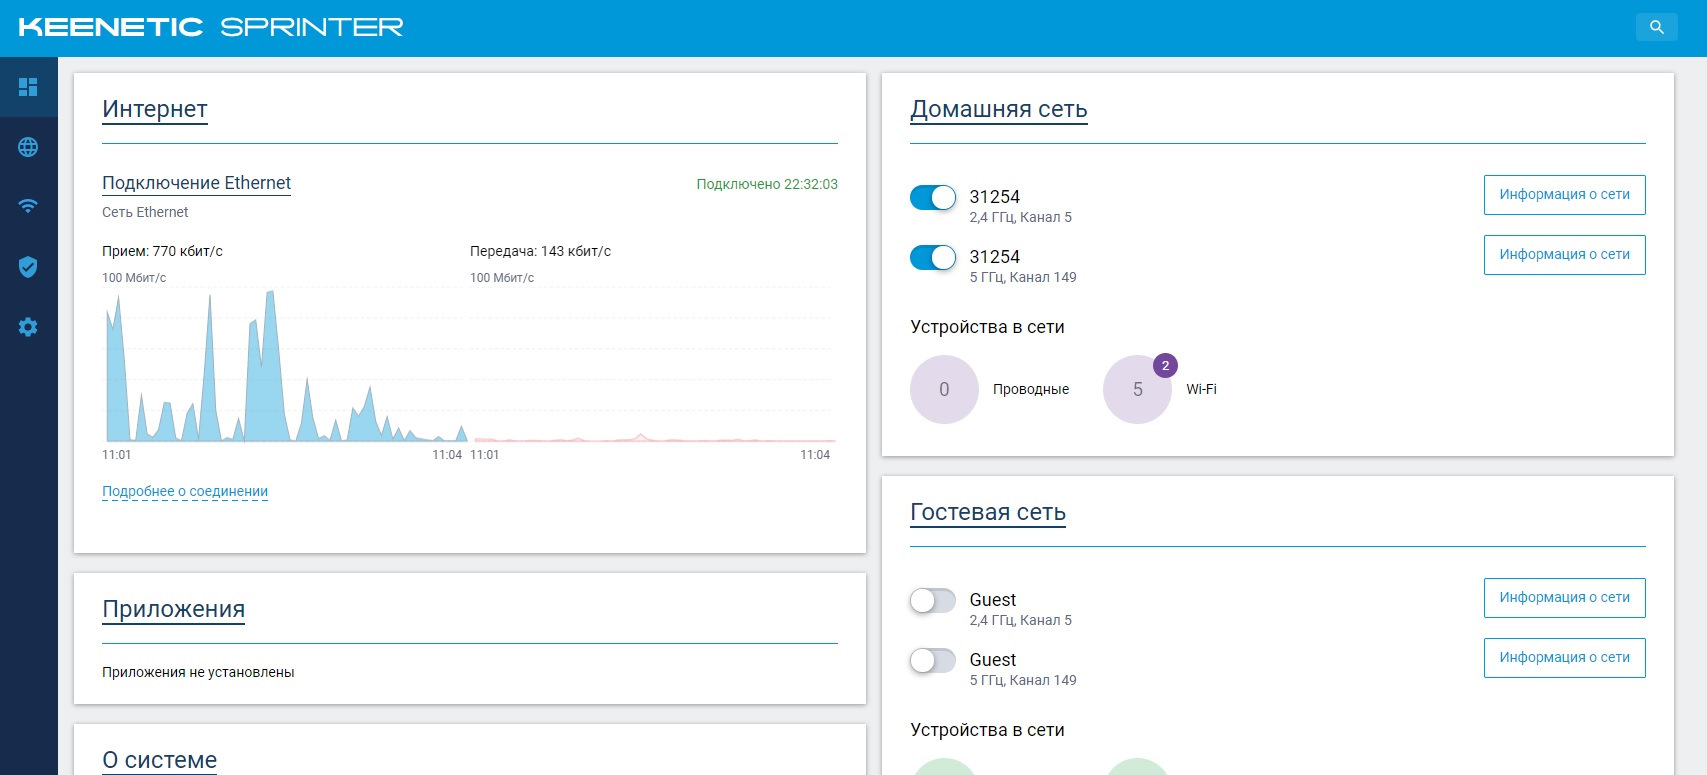This screenshot has width=1707, height=775.
Task: Click the 5 ГГц, Канал 149 text under Guest
Action: [1023, 680]
